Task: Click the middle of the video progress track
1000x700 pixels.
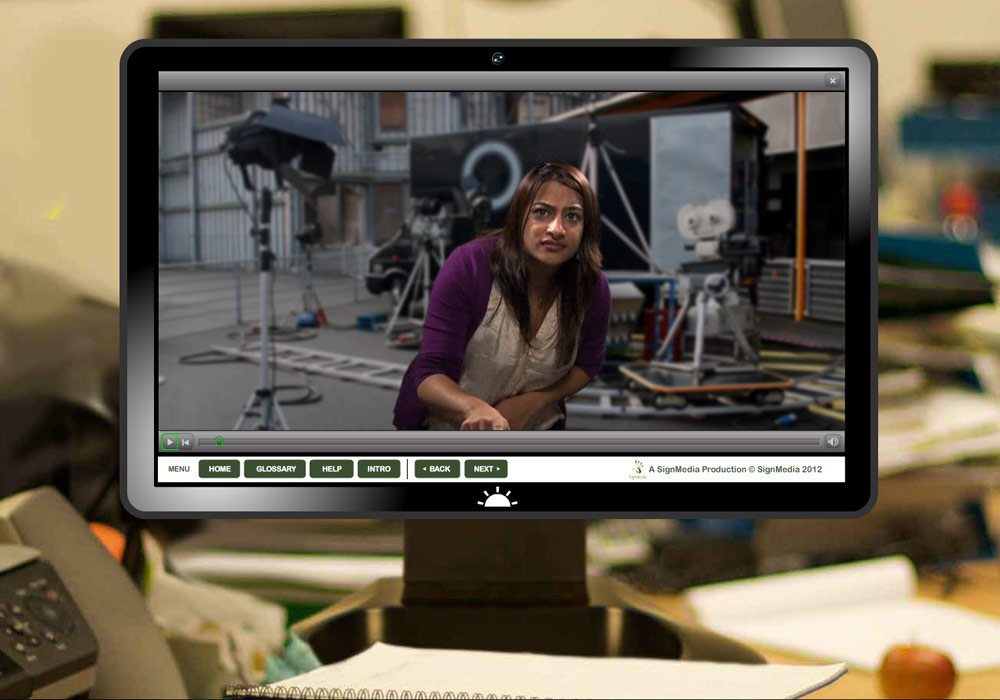Action: [x=508, y=442]
